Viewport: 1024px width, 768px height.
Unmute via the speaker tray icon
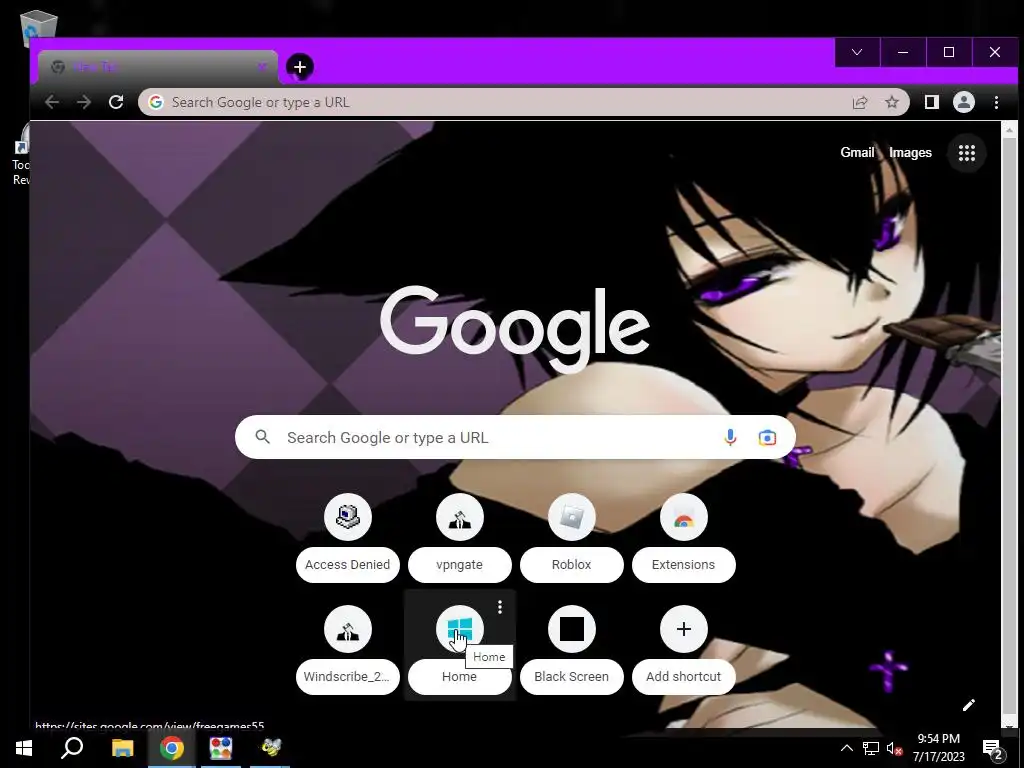[894, 748]
